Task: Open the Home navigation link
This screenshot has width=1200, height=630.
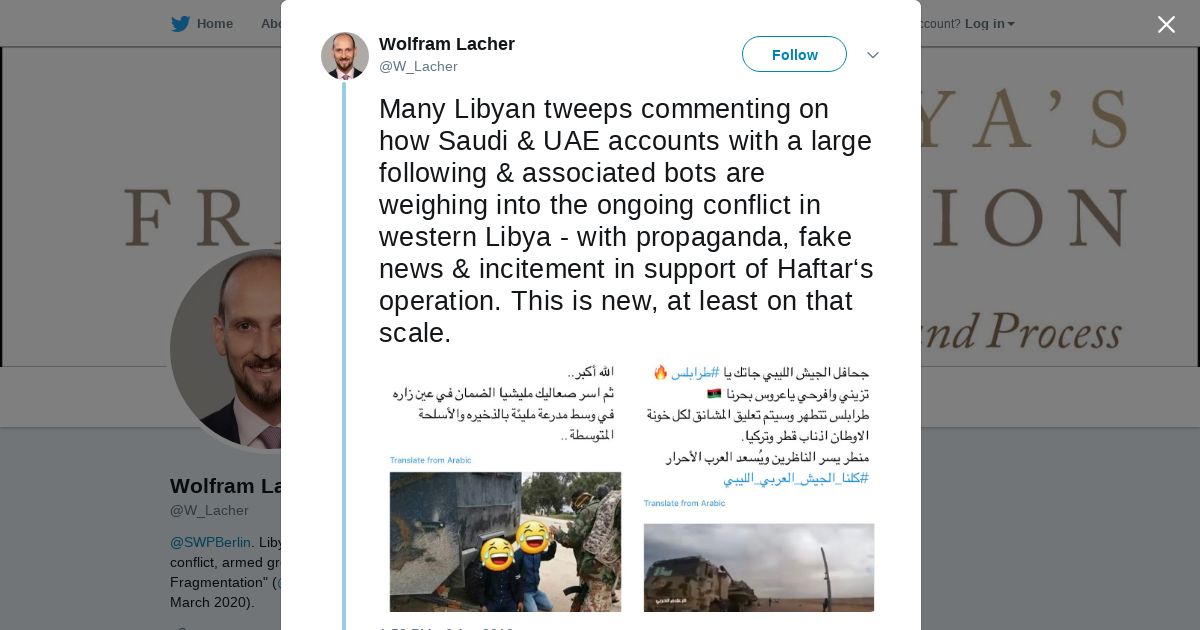Action: (x=214, y=24)
